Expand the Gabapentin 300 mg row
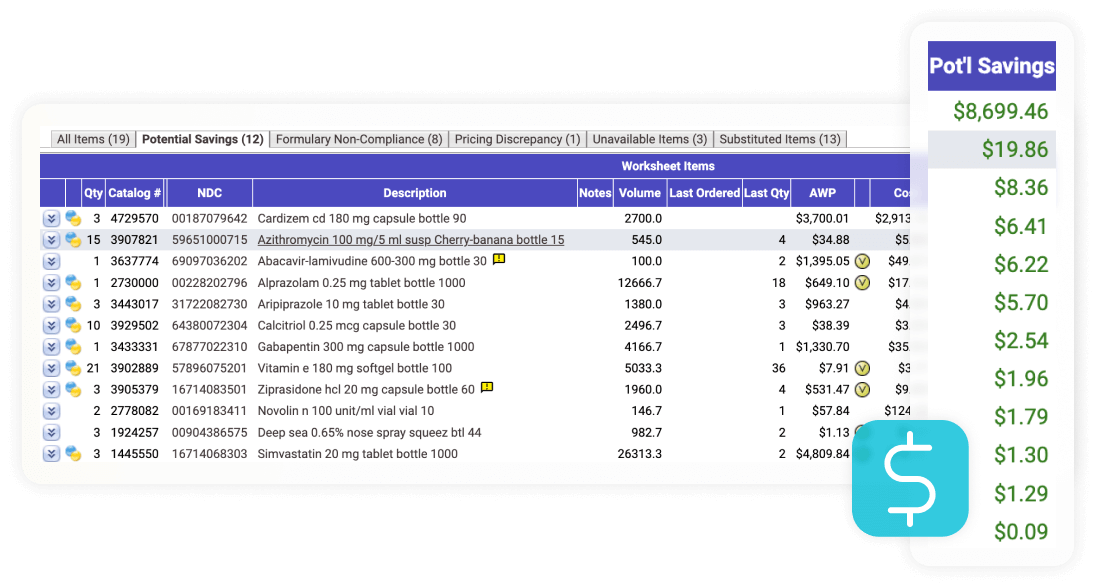 click(51, 347)
